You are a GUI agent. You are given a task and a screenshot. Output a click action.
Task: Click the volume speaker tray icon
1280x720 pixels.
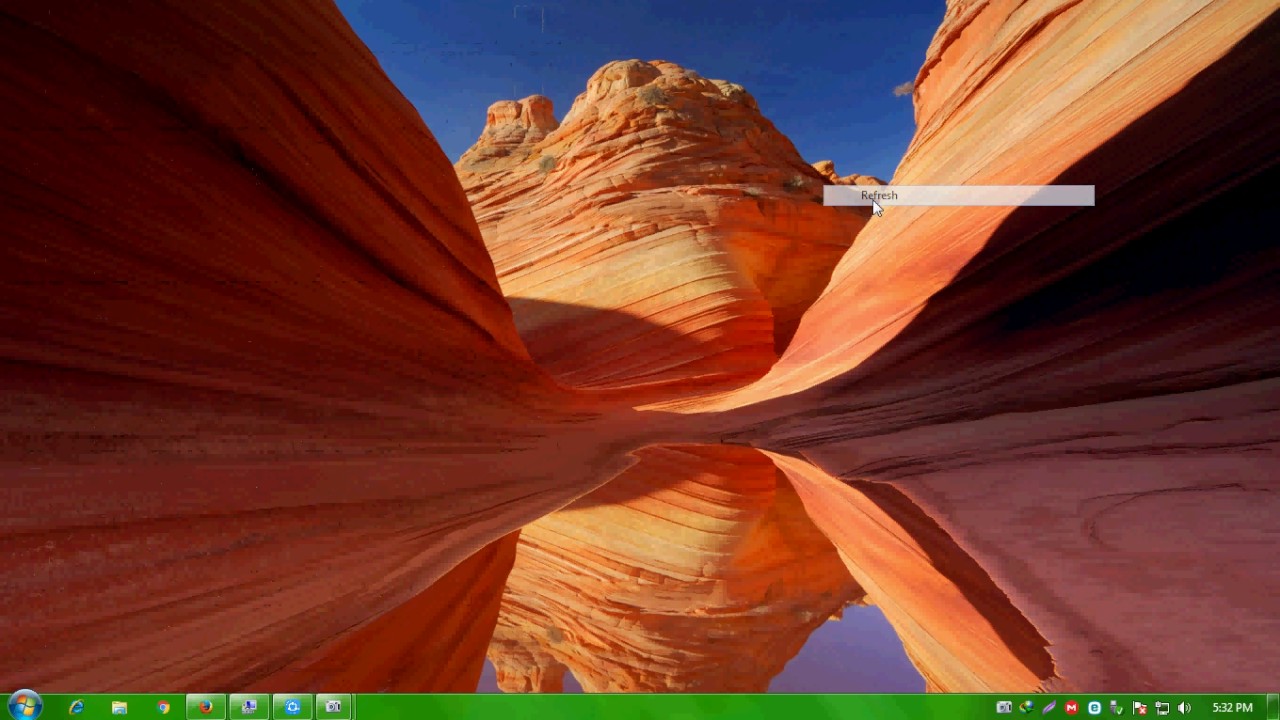point(1184,708)
